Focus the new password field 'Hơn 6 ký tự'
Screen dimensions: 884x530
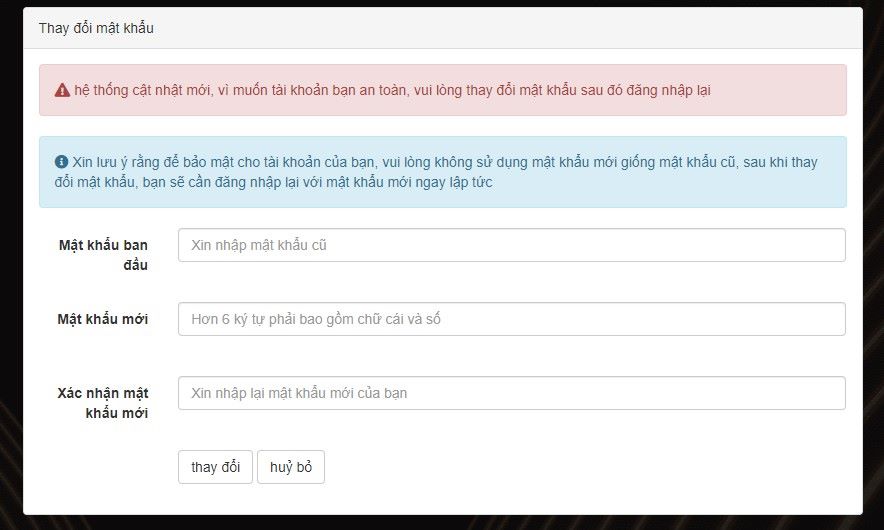(511, 319)
